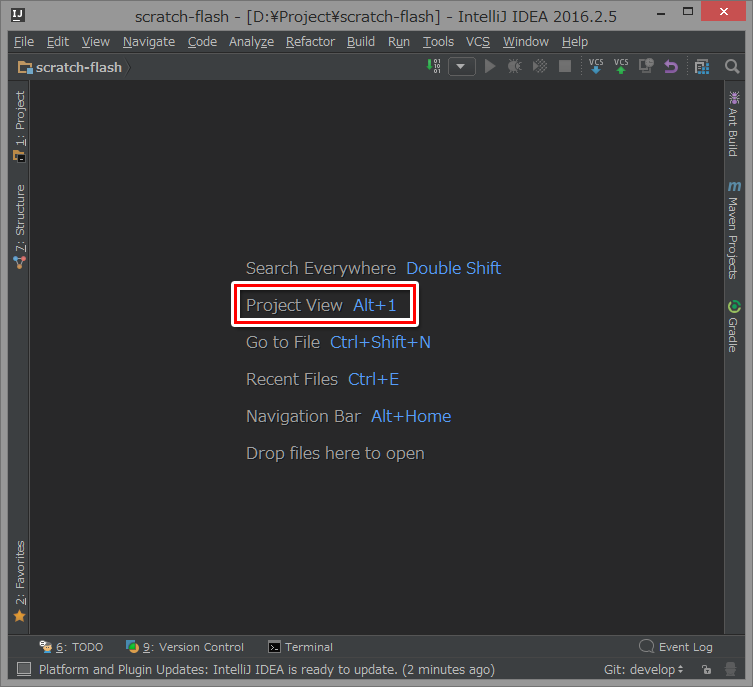Minimize the IntelliJ IDEA window
The image size is (753, 687).
661,13
